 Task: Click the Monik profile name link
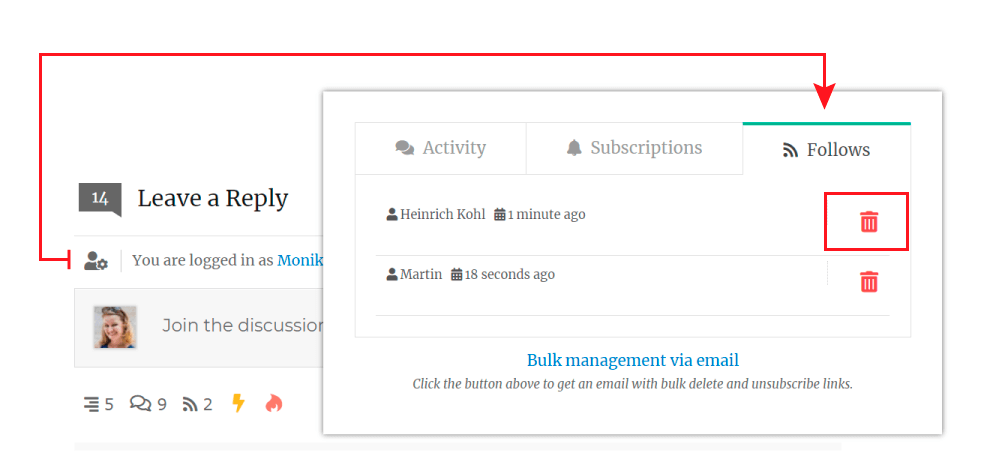tap(300, 260)
